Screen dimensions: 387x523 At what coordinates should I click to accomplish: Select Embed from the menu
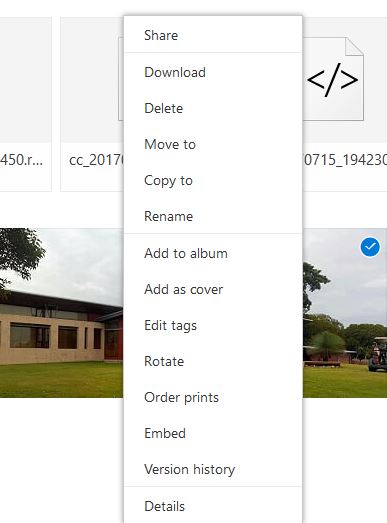pos(213,433)
